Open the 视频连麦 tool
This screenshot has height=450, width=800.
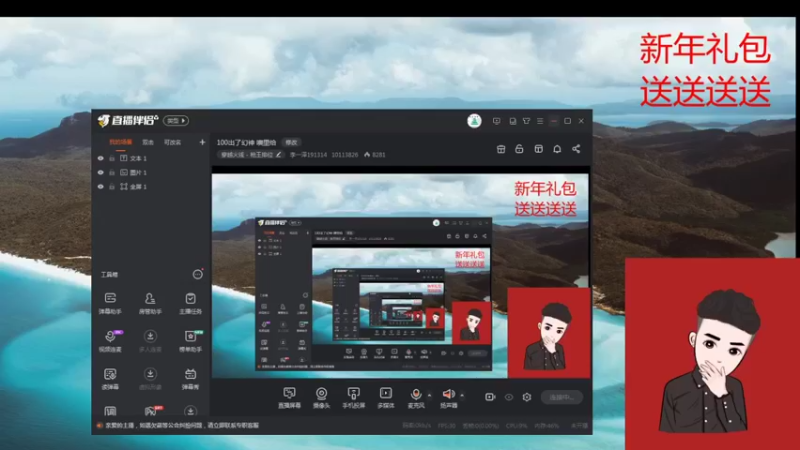pyautogui.click(x=110, y=341)
